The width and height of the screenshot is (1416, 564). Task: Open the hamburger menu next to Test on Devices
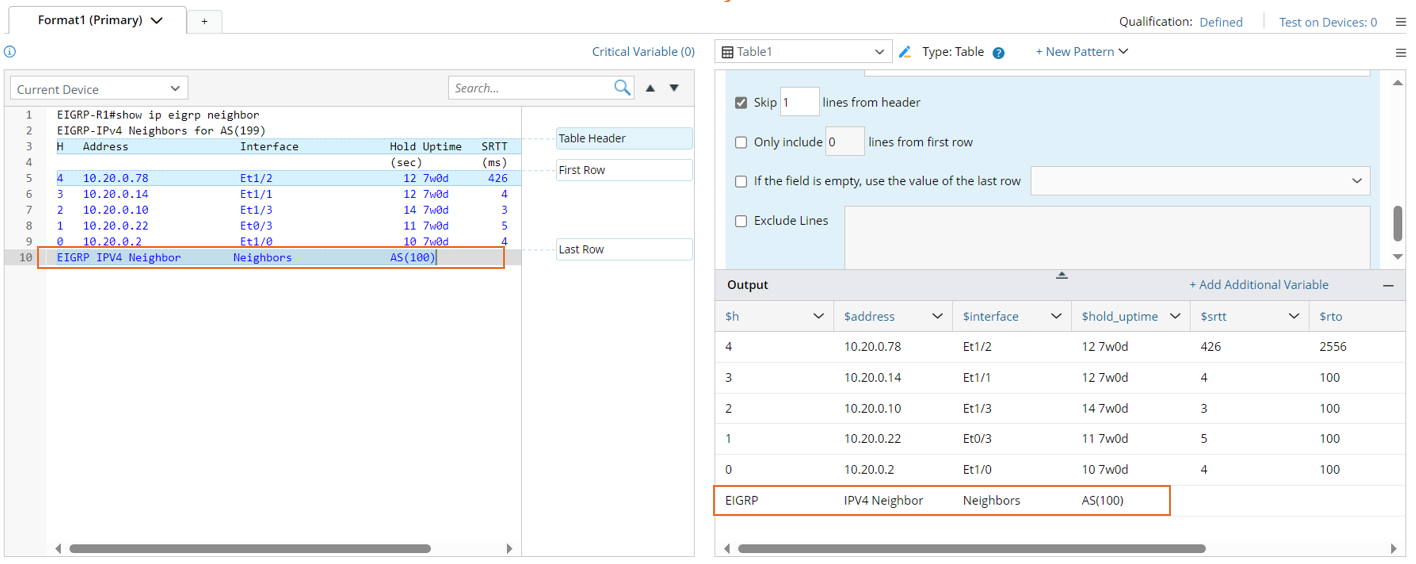pos(1400,22)
